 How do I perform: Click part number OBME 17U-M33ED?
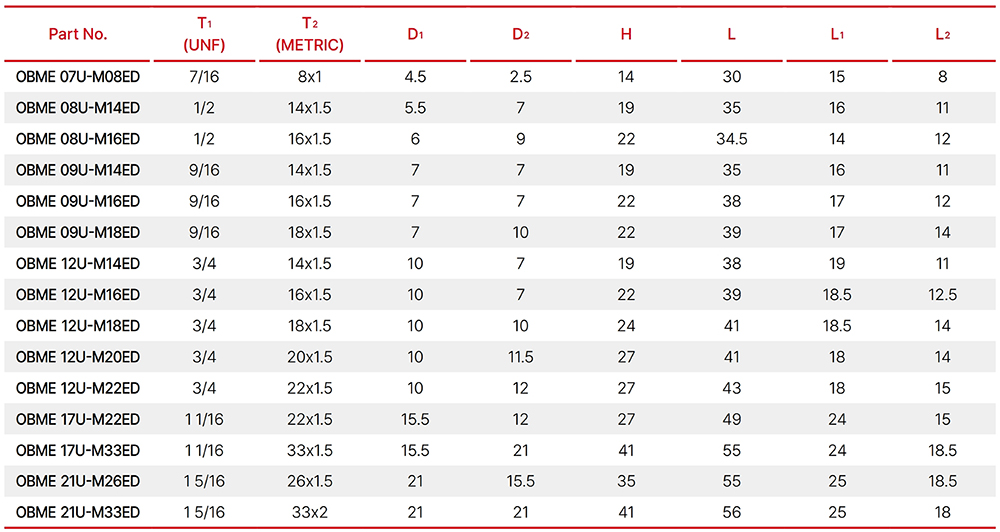click(x=78, y=450)
